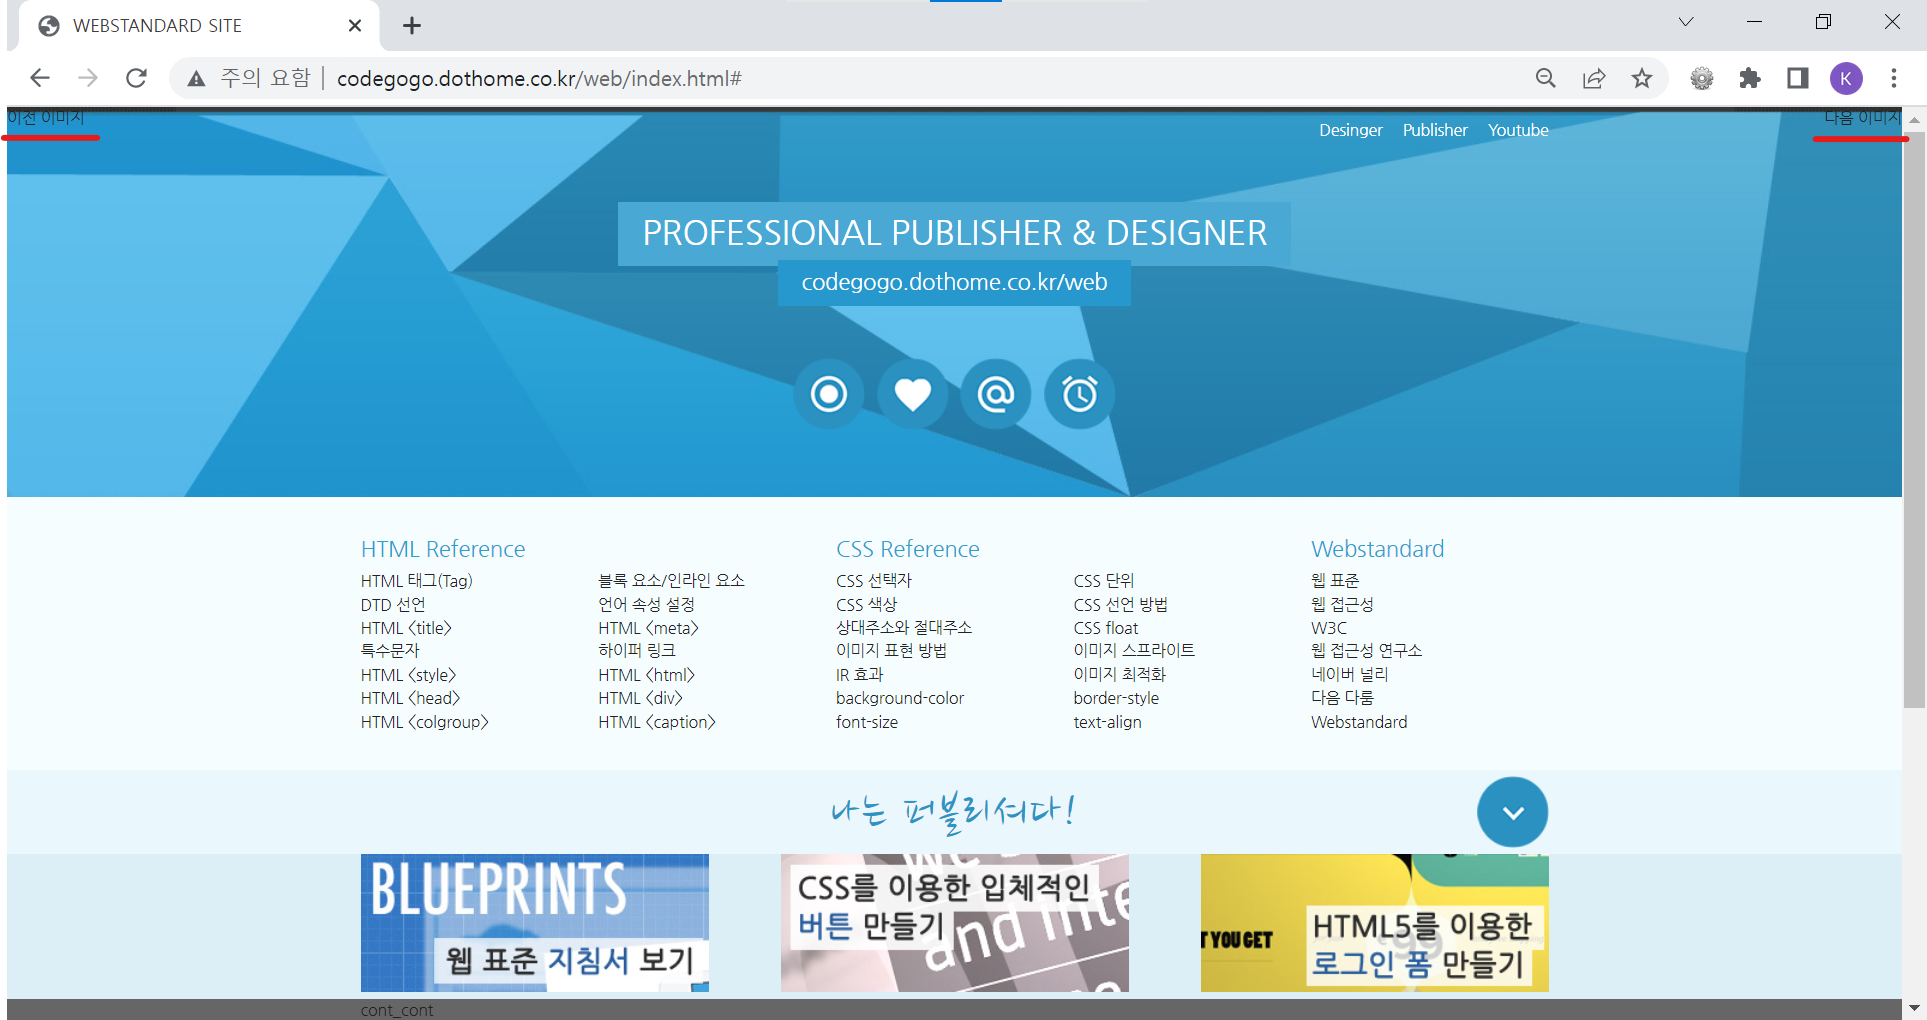Open the 하이퍼 링크 link
1927x1020 pixels.
tap(637, 651)
